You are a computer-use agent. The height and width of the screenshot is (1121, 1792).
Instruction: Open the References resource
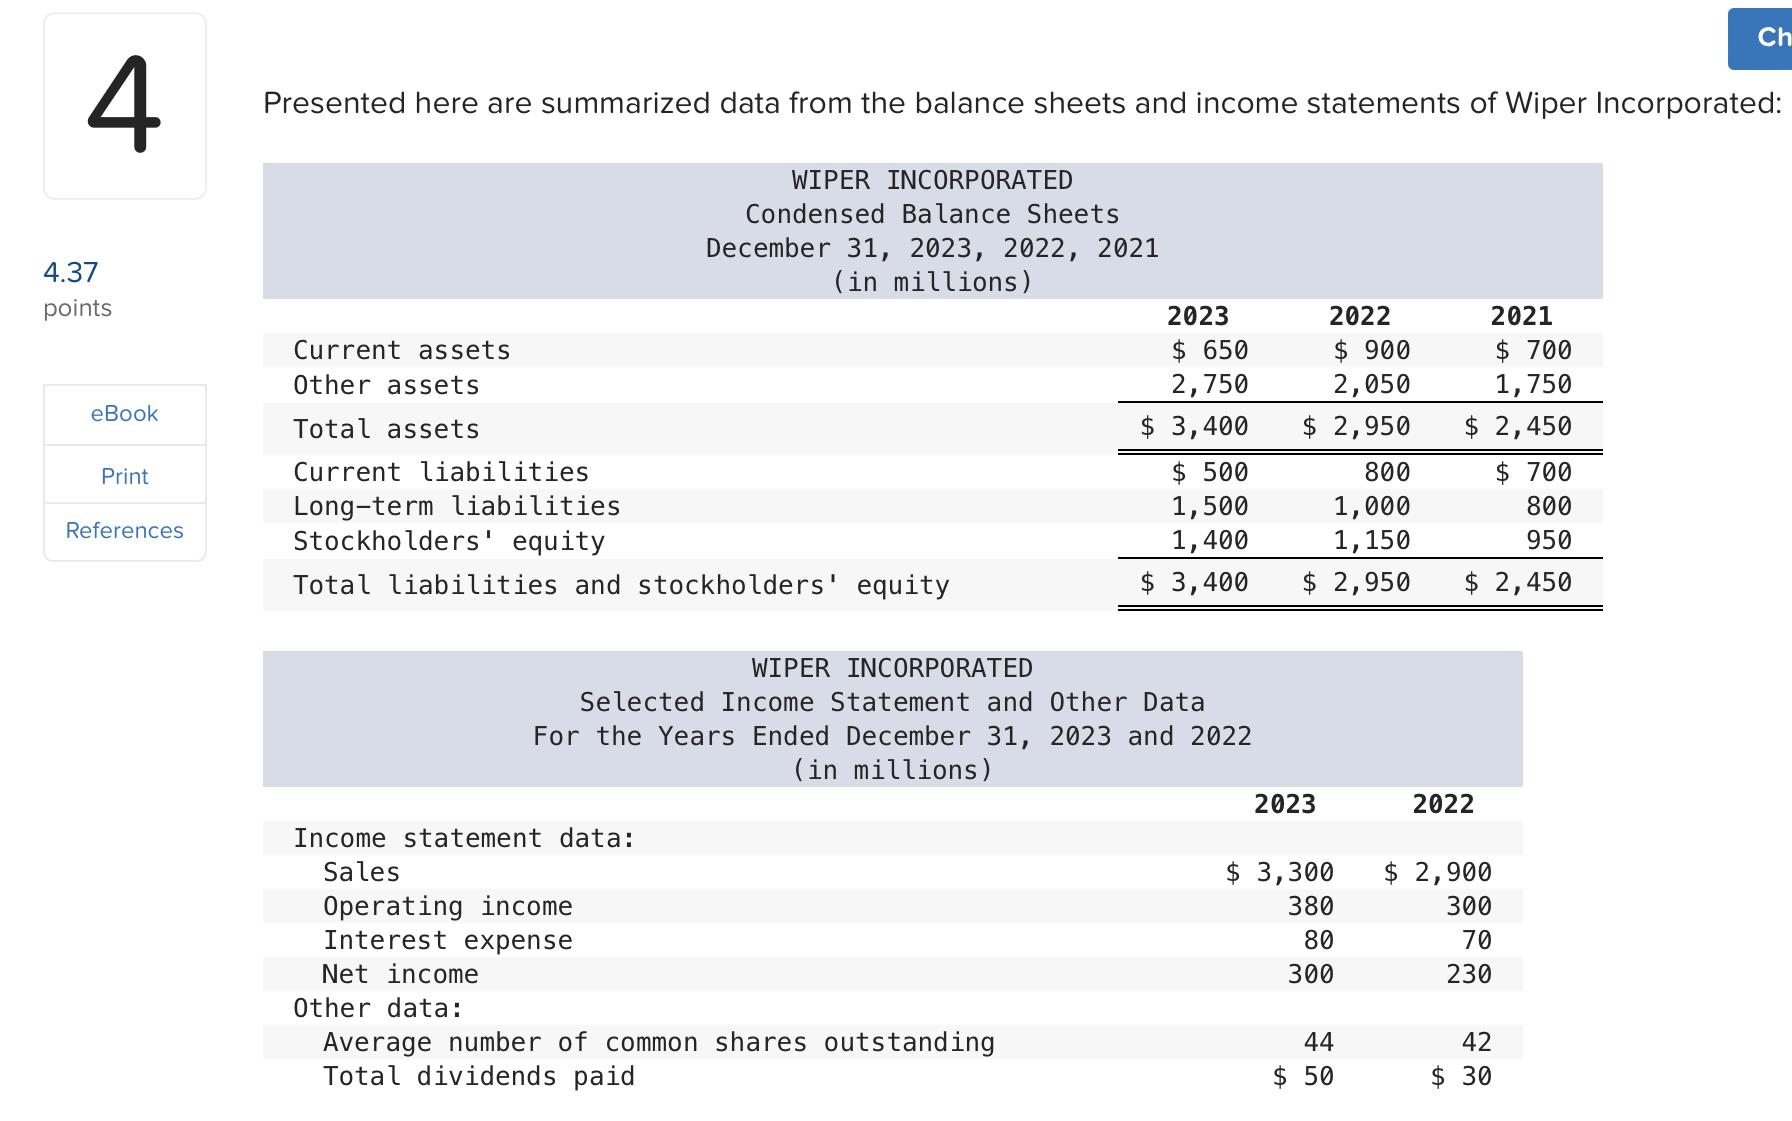click(124, 530)
